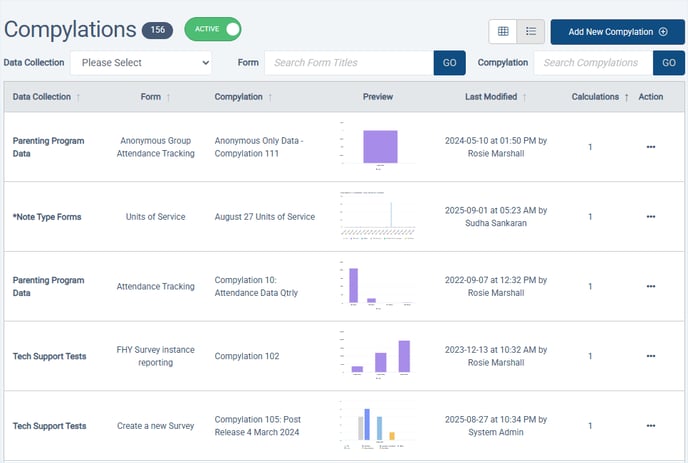This screenshot has height=463, width=688.
Task: Open action menu for Compylation 105 row
Action: click(x=650, y=426)
